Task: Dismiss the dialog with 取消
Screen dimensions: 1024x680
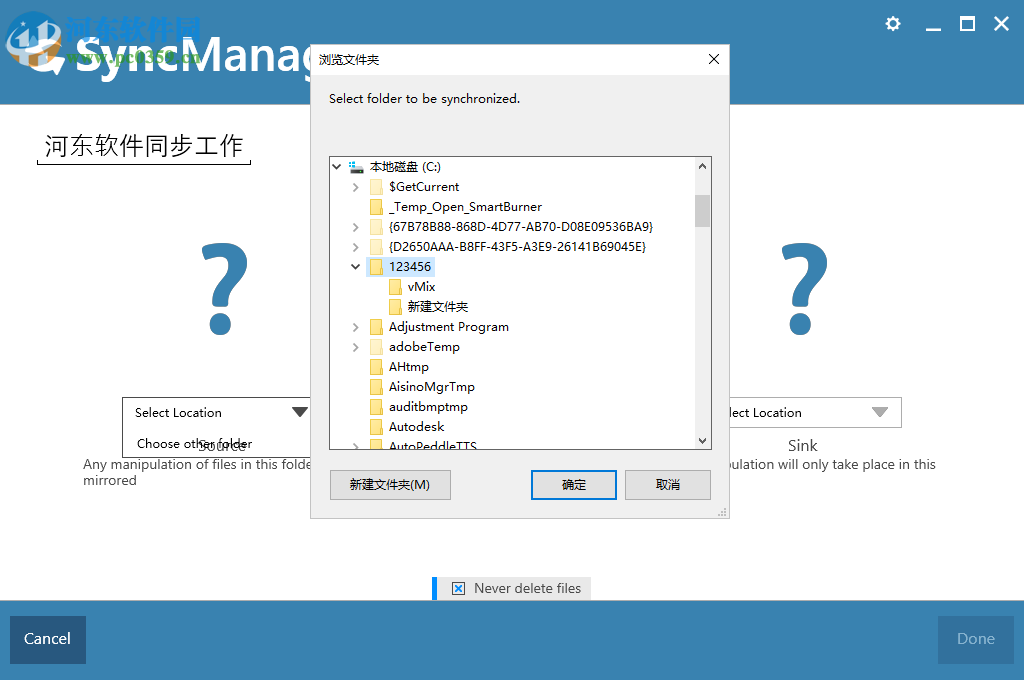Action: 667,484
